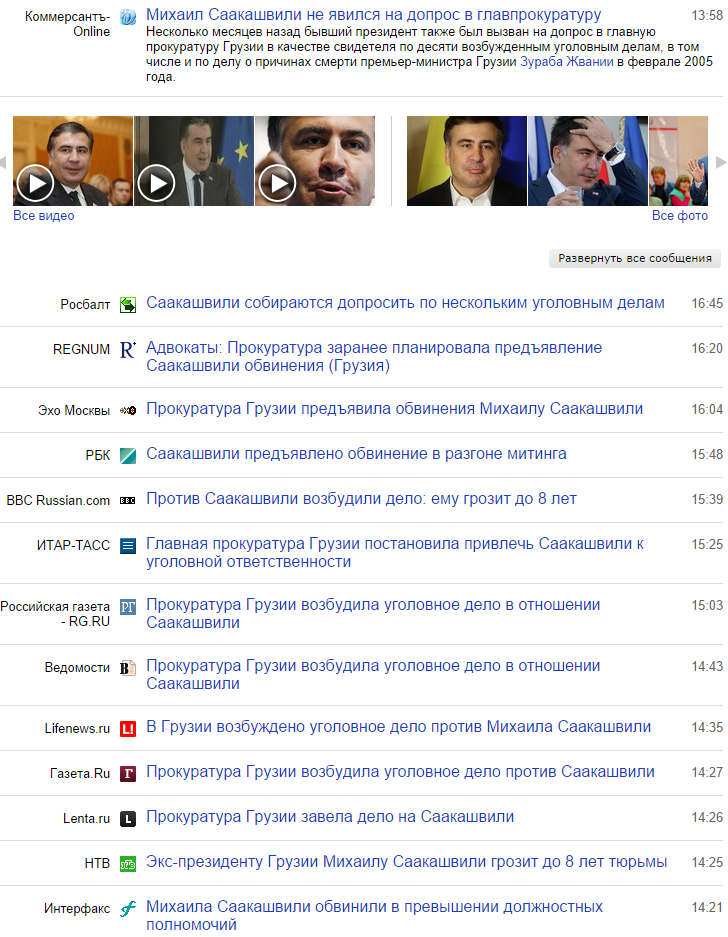Open Lenta.ru headline завела дело

click(x=330, y=817)
